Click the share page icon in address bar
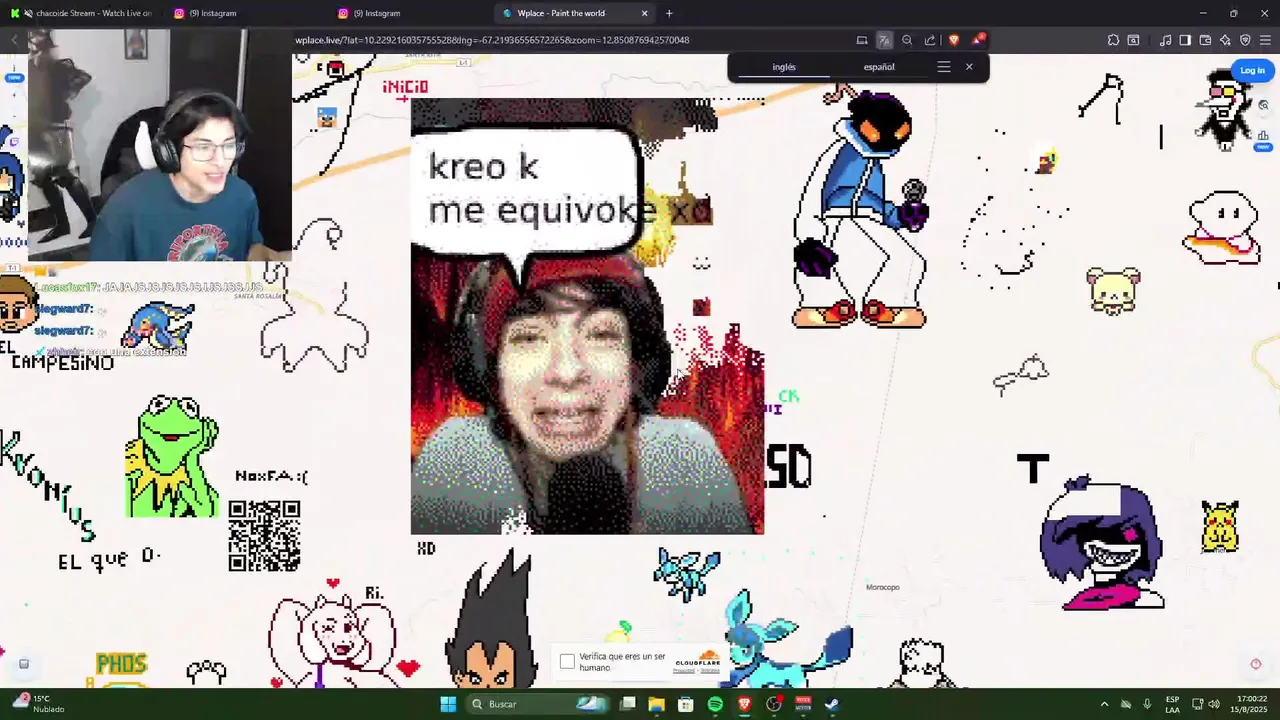 point(930,40)
